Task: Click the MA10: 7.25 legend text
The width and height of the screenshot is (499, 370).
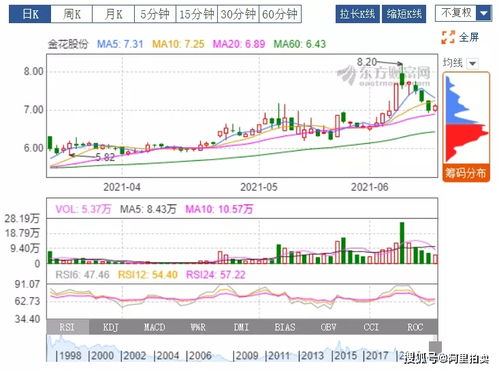Action: tap(178, 44)
